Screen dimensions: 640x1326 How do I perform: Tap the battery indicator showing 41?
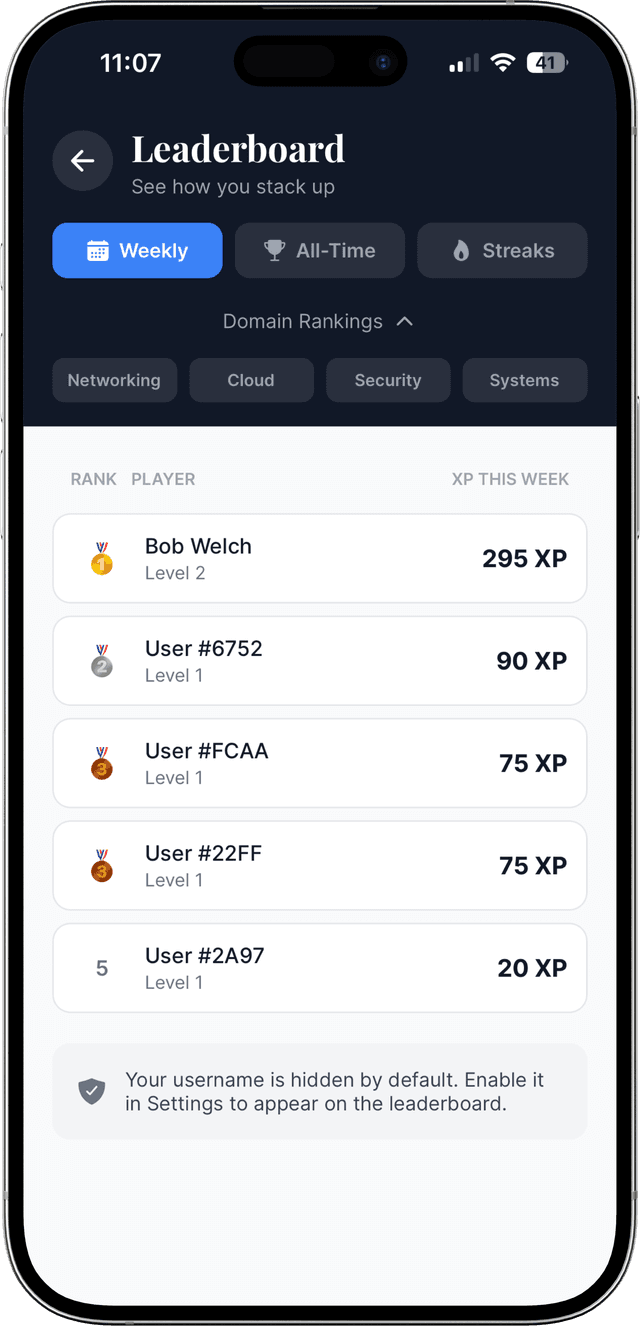(546, 62)
